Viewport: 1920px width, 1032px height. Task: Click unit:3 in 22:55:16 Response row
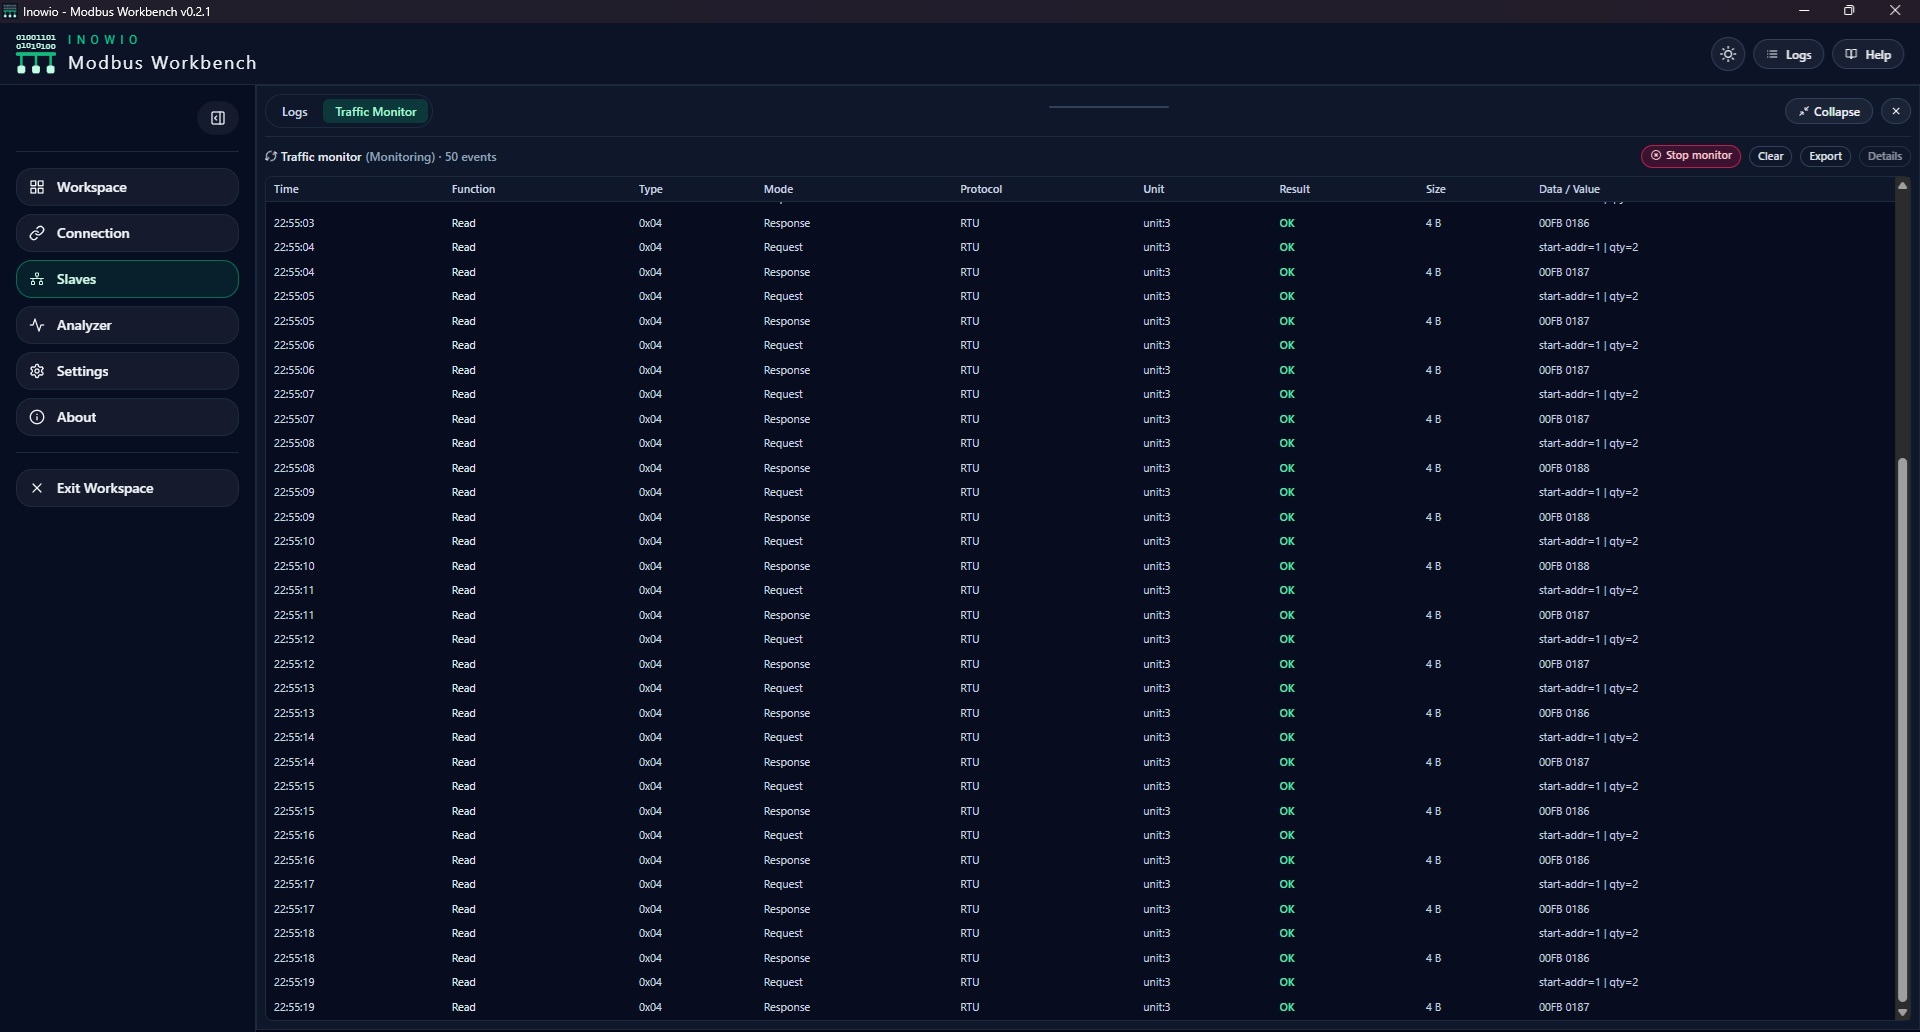tap(1156, 860)
